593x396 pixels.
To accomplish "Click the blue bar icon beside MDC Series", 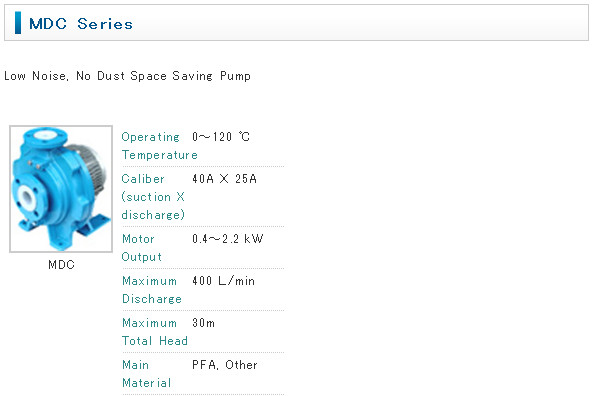I will tap(18, 23).
